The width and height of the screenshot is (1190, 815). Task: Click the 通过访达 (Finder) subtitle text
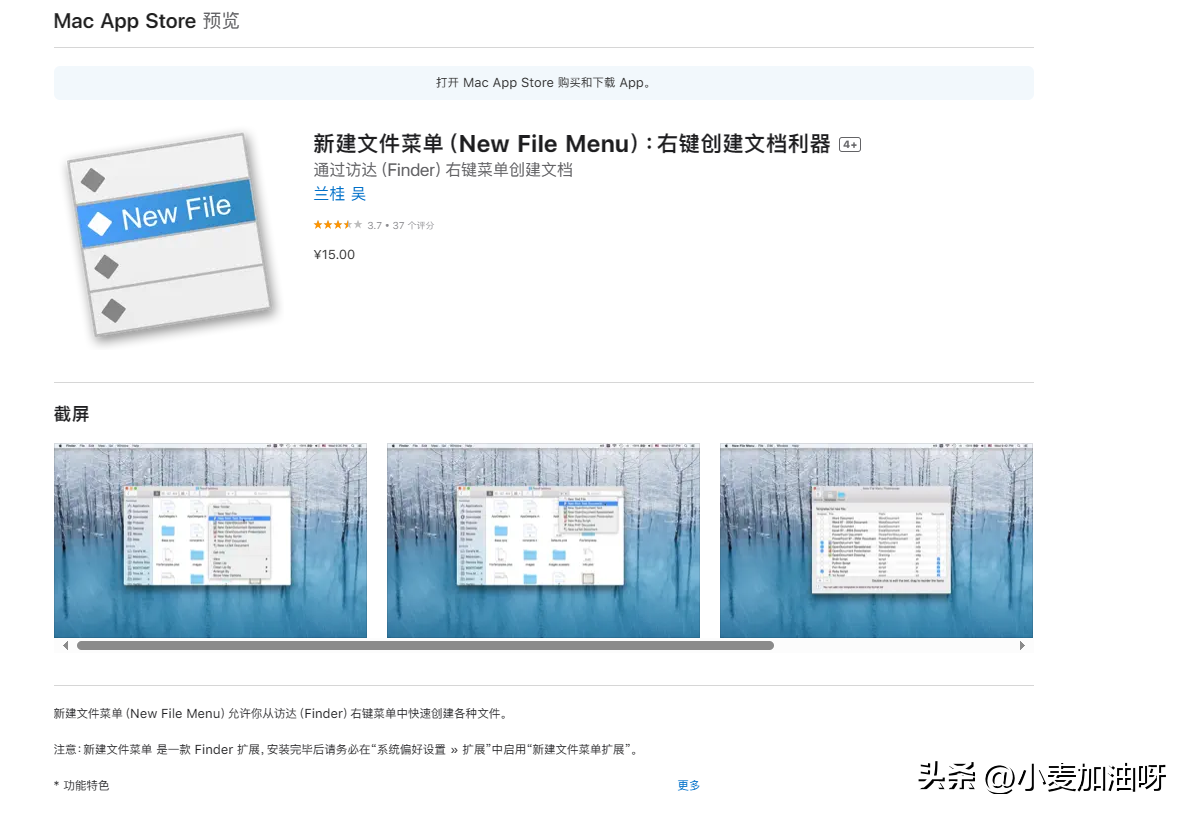443,170
